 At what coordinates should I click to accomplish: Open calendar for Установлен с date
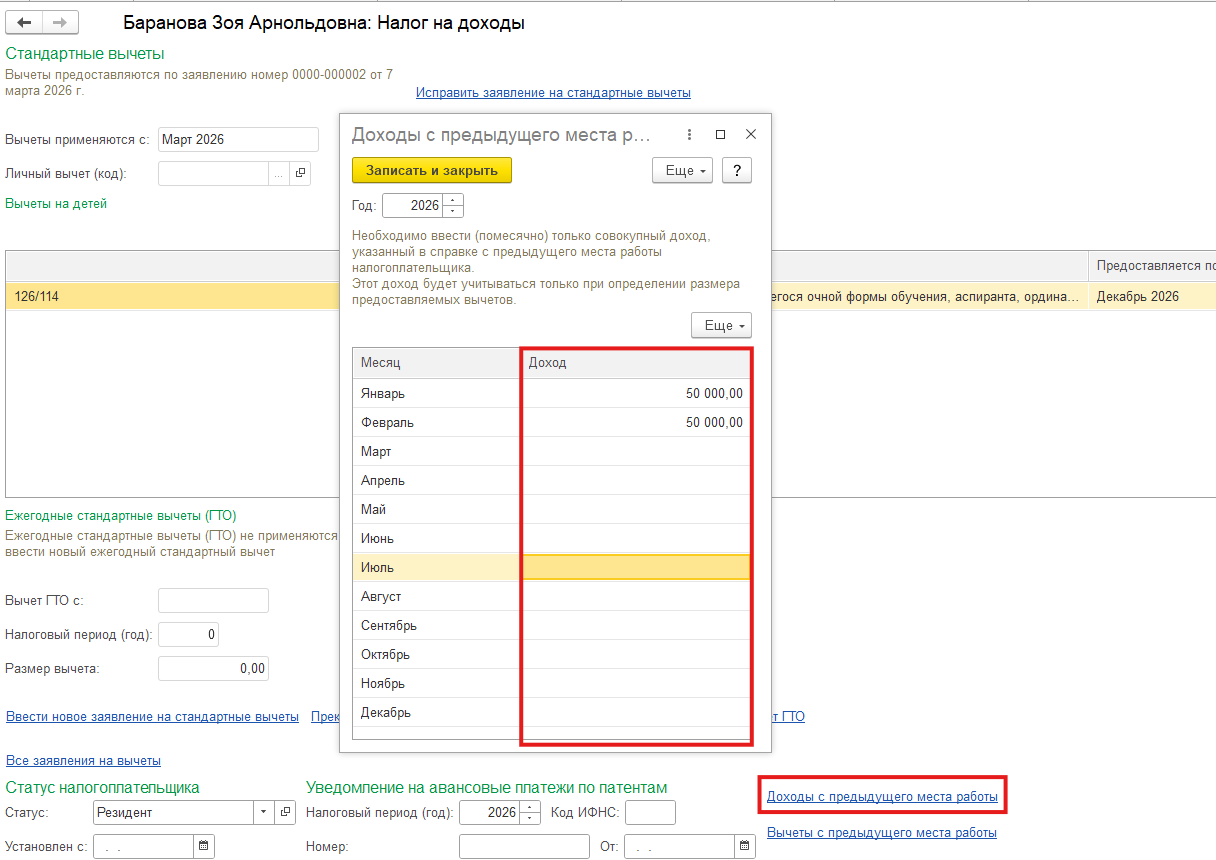[x=204, y=847]
